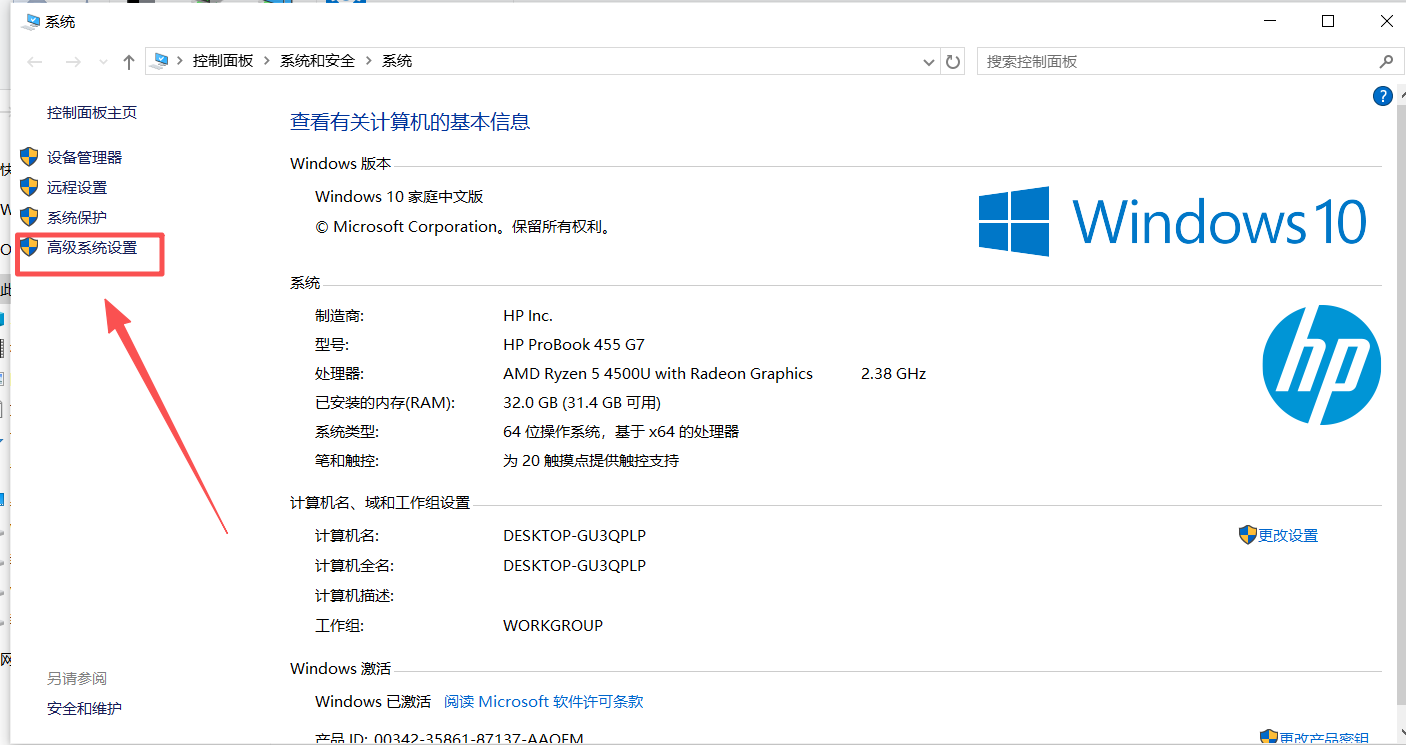This screenshot has width=1406, height=745.
Task: Select the text HP ProBook 455 G7
Action: click(x=574, y=345)
